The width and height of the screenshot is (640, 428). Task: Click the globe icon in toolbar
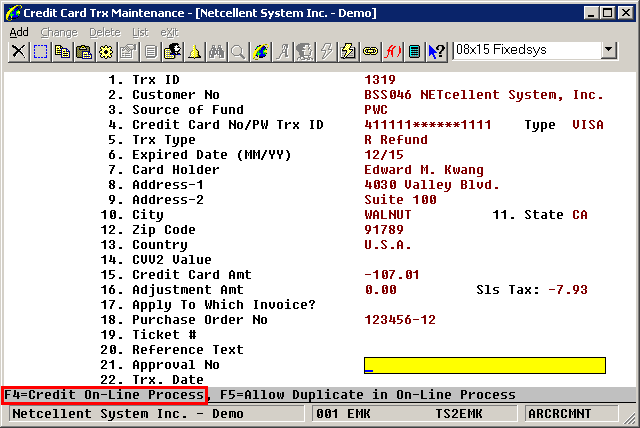[x=261, y=52]
